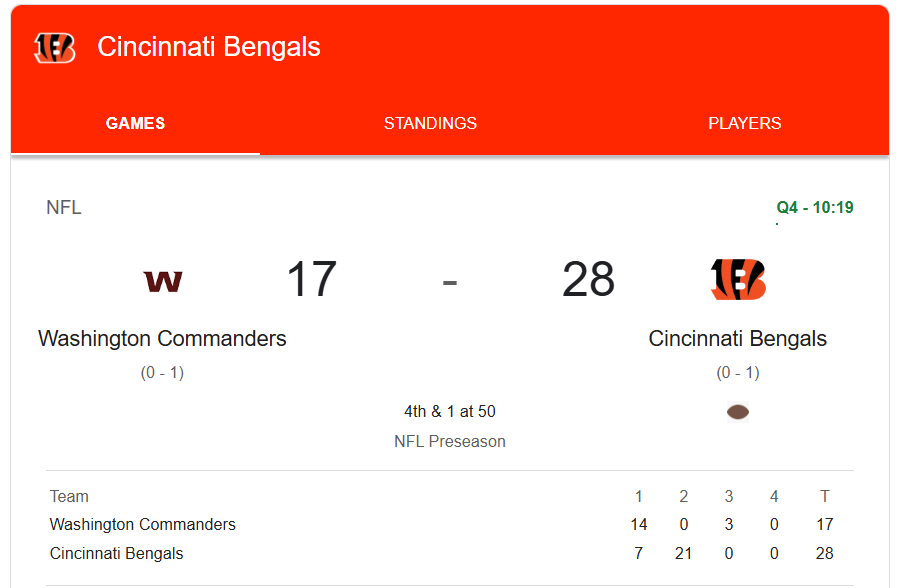This screenshot has height=588, width=898.
Task: Click Cincinnati Bengals row in scoring table
Action: pos(450,554)
